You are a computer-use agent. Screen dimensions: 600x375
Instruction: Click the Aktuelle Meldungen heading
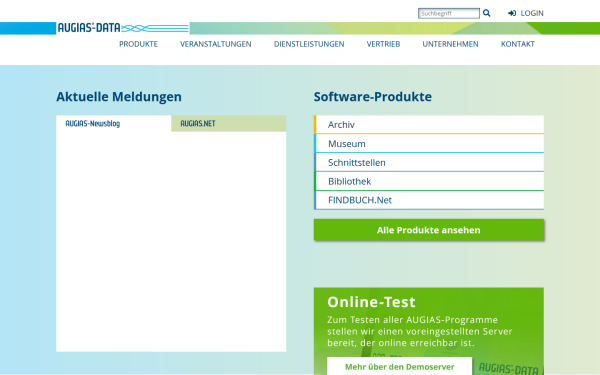[119, 97]
